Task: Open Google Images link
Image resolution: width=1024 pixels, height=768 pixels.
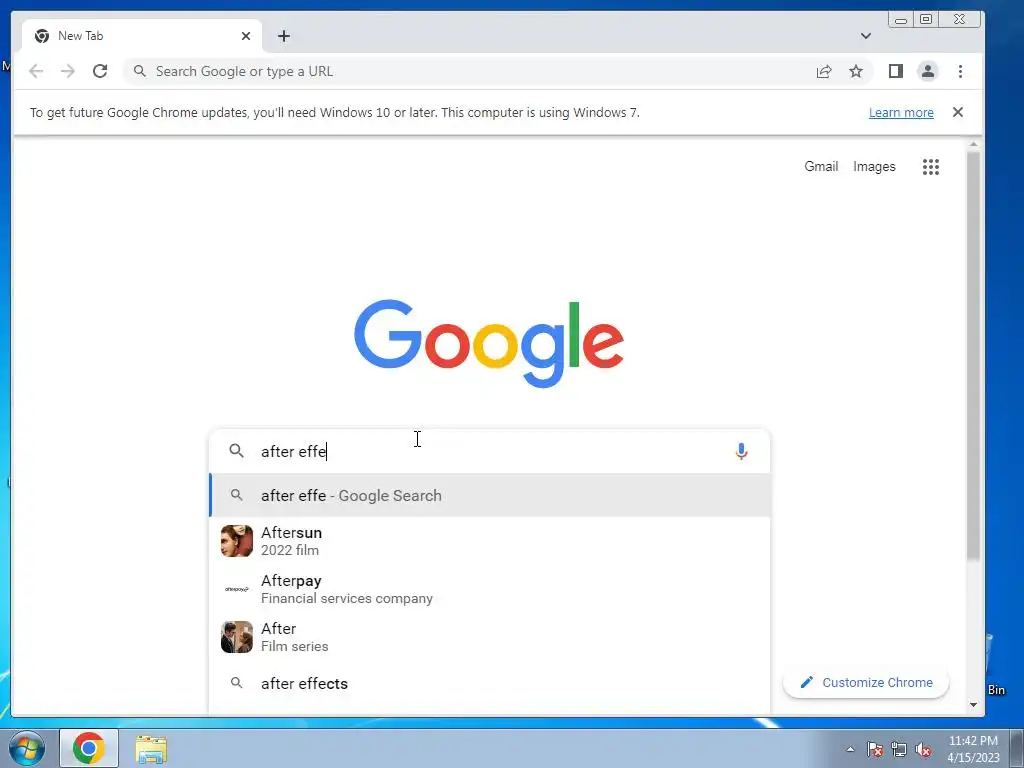Action: pos(874,167)
